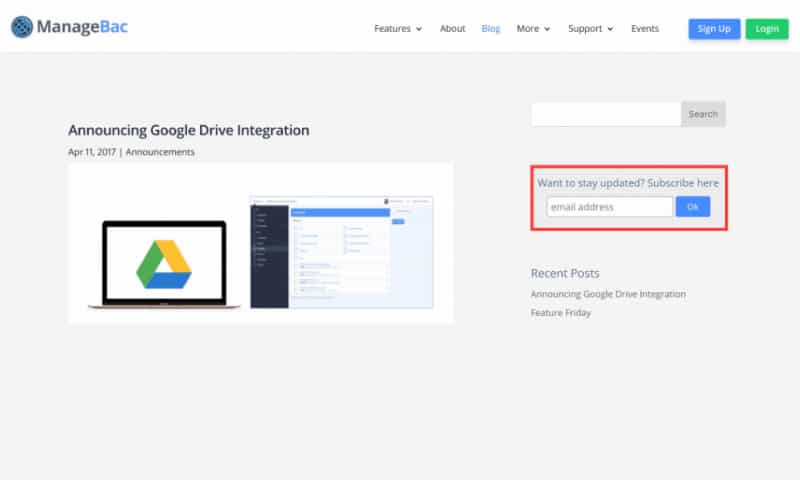Image resolution: width=800 pixels, height=480 pixels.
Task: Click the Sign Up button
Action: pyautogui.click(x=714, y=29)
